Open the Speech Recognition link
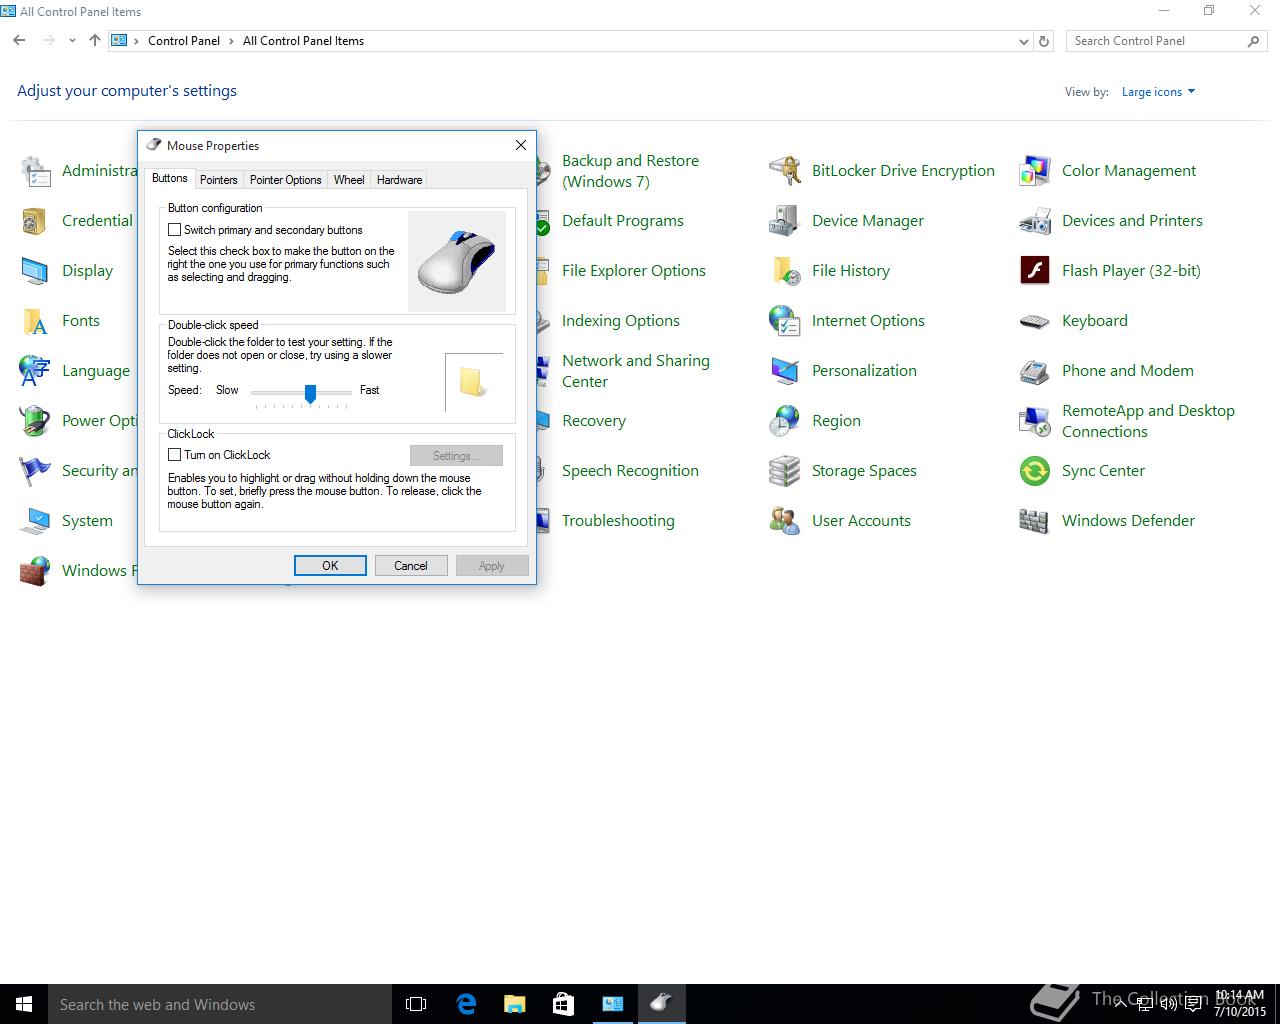 click(x=630, y=471)
